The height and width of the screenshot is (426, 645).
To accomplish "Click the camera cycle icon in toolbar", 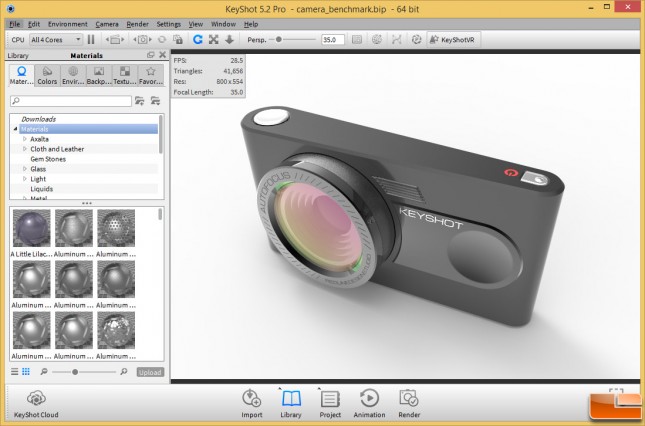I will tap(142, 39).
